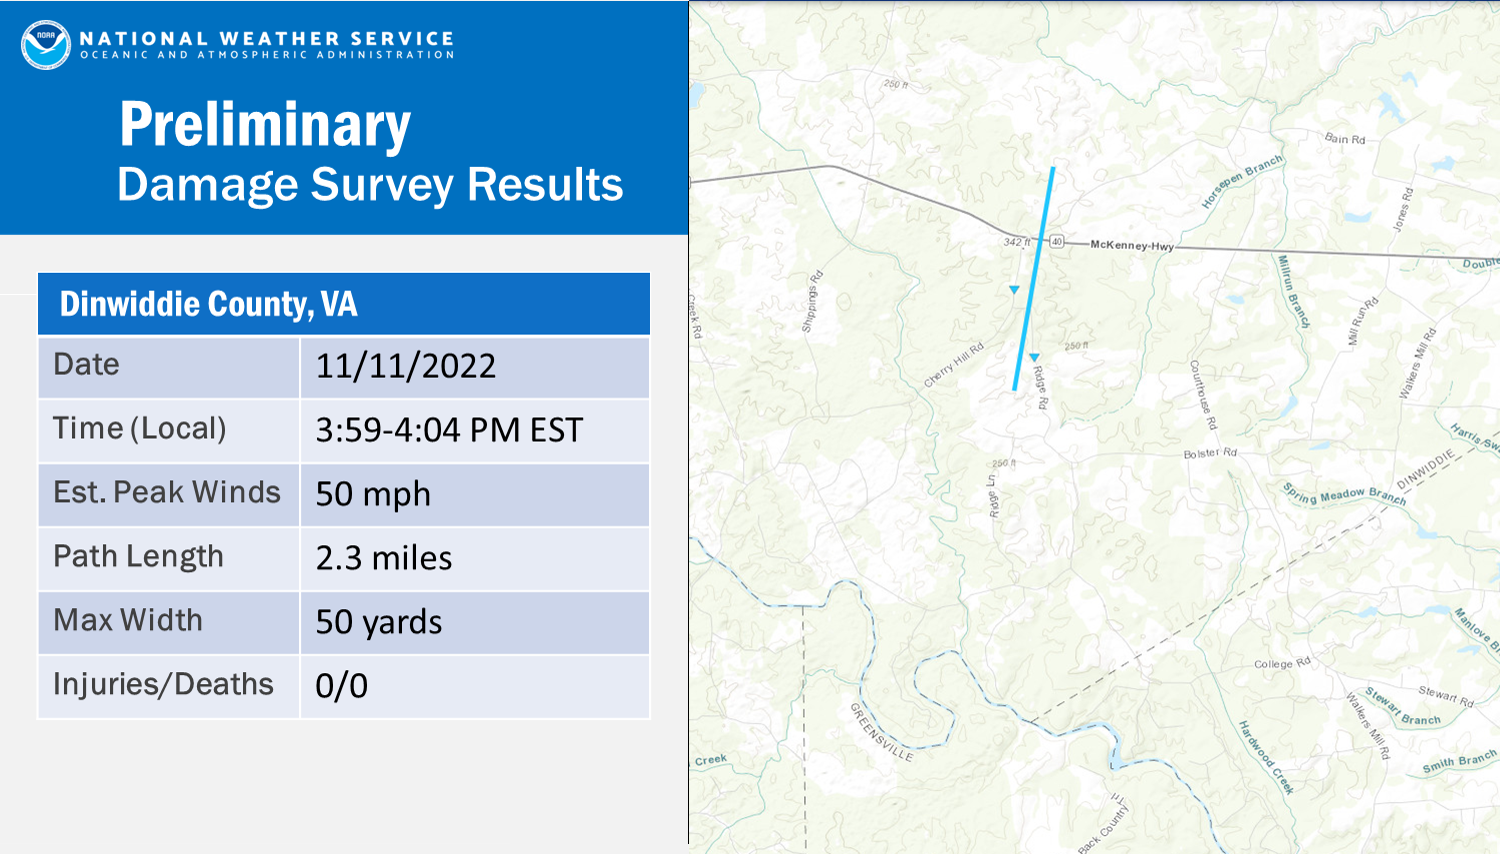Click the lower blue arrow near Ridge Rd
Image resolution: width=1500 pixels, height=854 pixels.
[x=1034, y=357]
